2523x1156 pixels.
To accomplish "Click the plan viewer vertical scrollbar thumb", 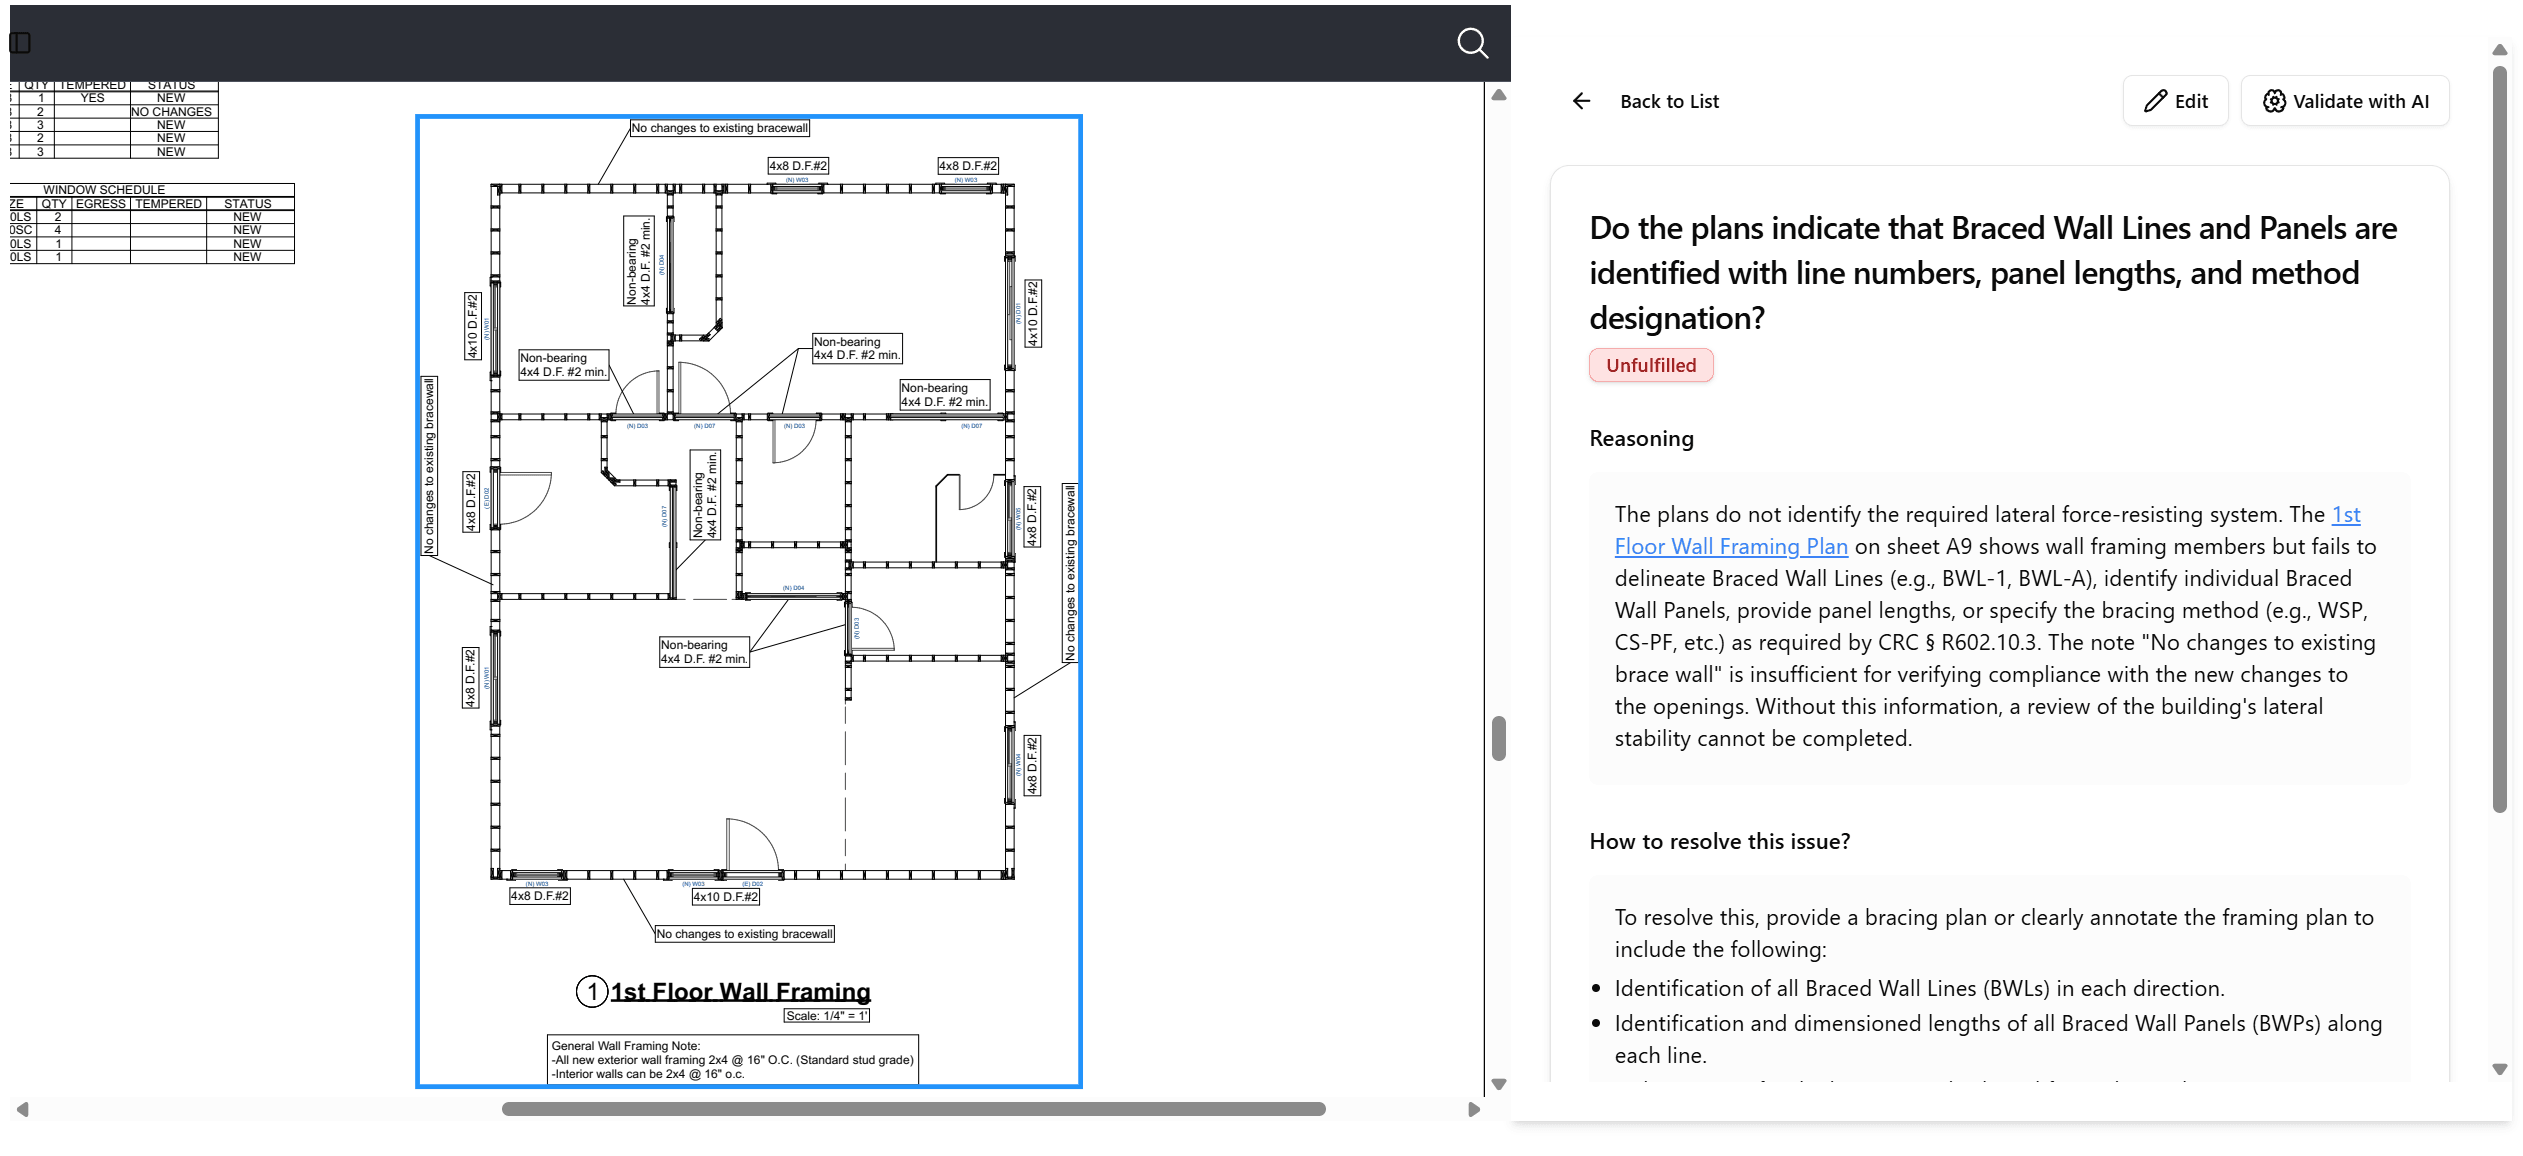I will 1498,738.
